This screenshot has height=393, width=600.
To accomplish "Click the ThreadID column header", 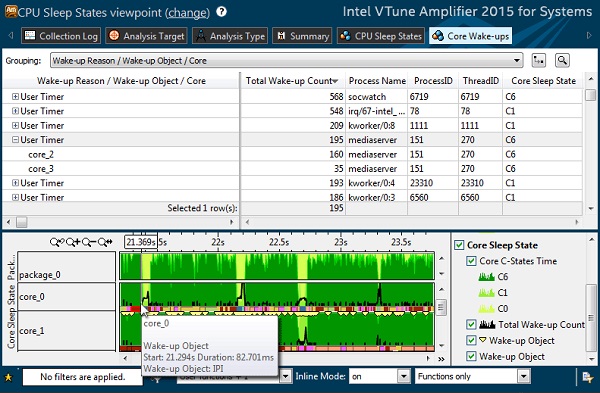I will click(x=481, y=81).
